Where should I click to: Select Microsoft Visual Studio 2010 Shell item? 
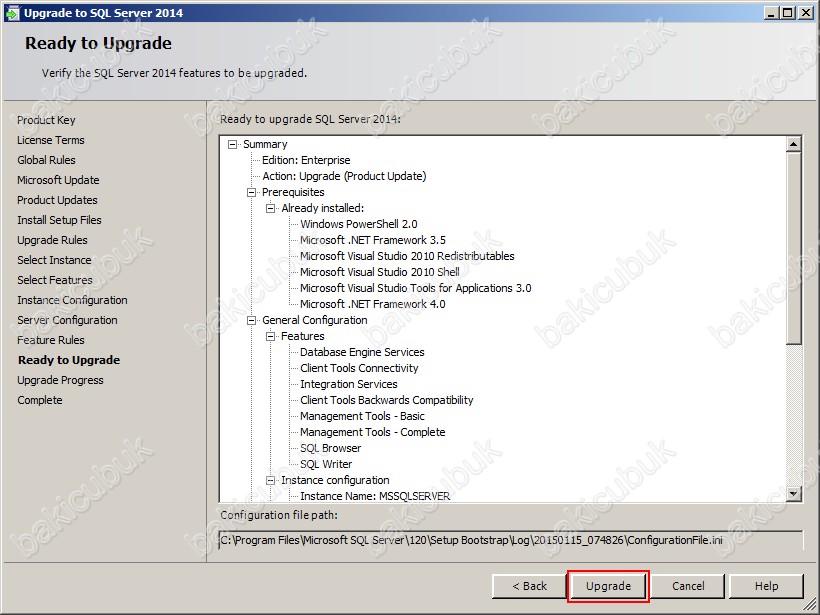click(380, 272)
